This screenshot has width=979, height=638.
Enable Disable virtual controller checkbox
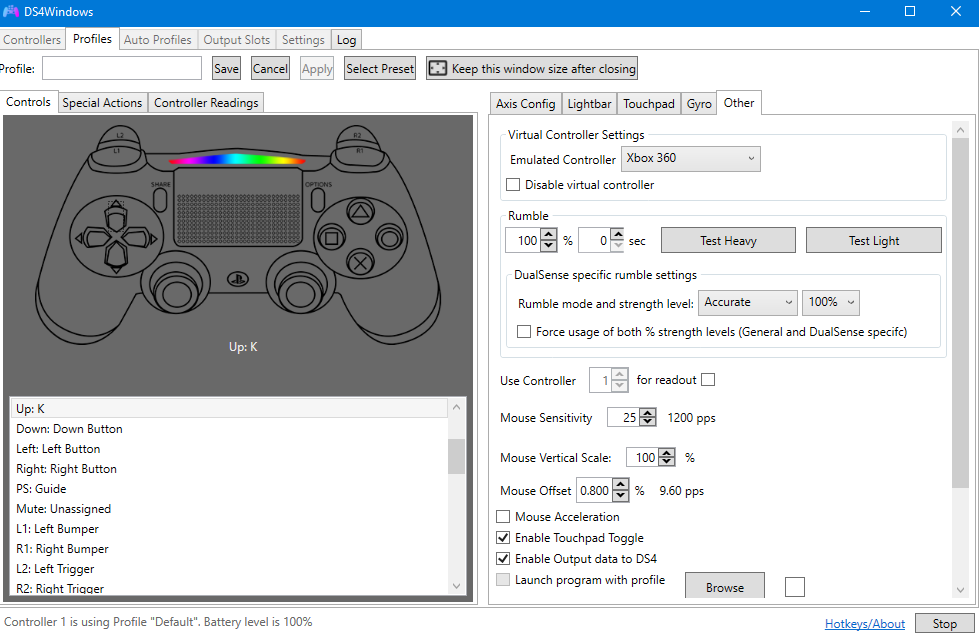pyautogui.click(x=513, y=185)
